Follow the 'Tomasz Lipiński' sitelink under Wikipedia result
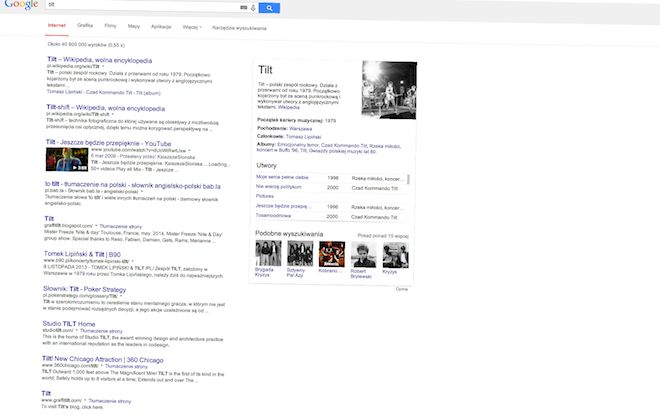Screen dimensions: 660x415 (64, 91)
